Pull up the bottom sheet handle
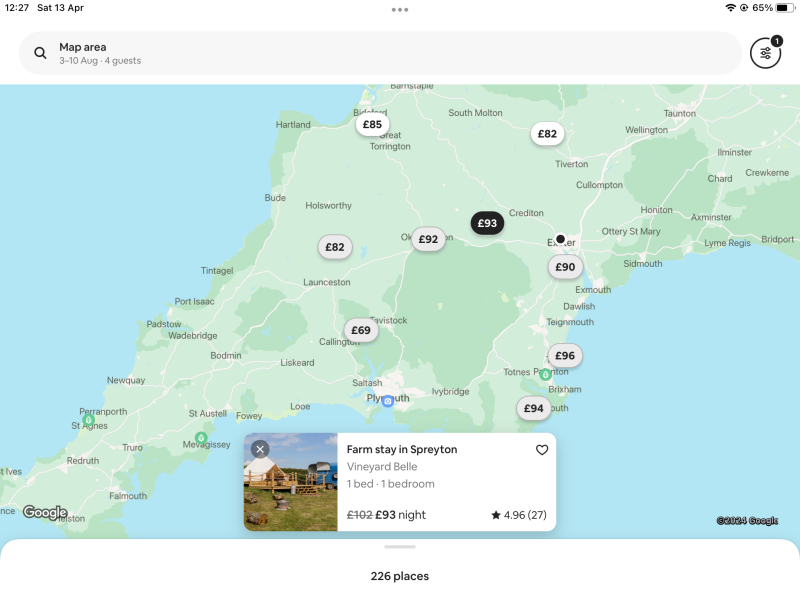 coord(400,546)
